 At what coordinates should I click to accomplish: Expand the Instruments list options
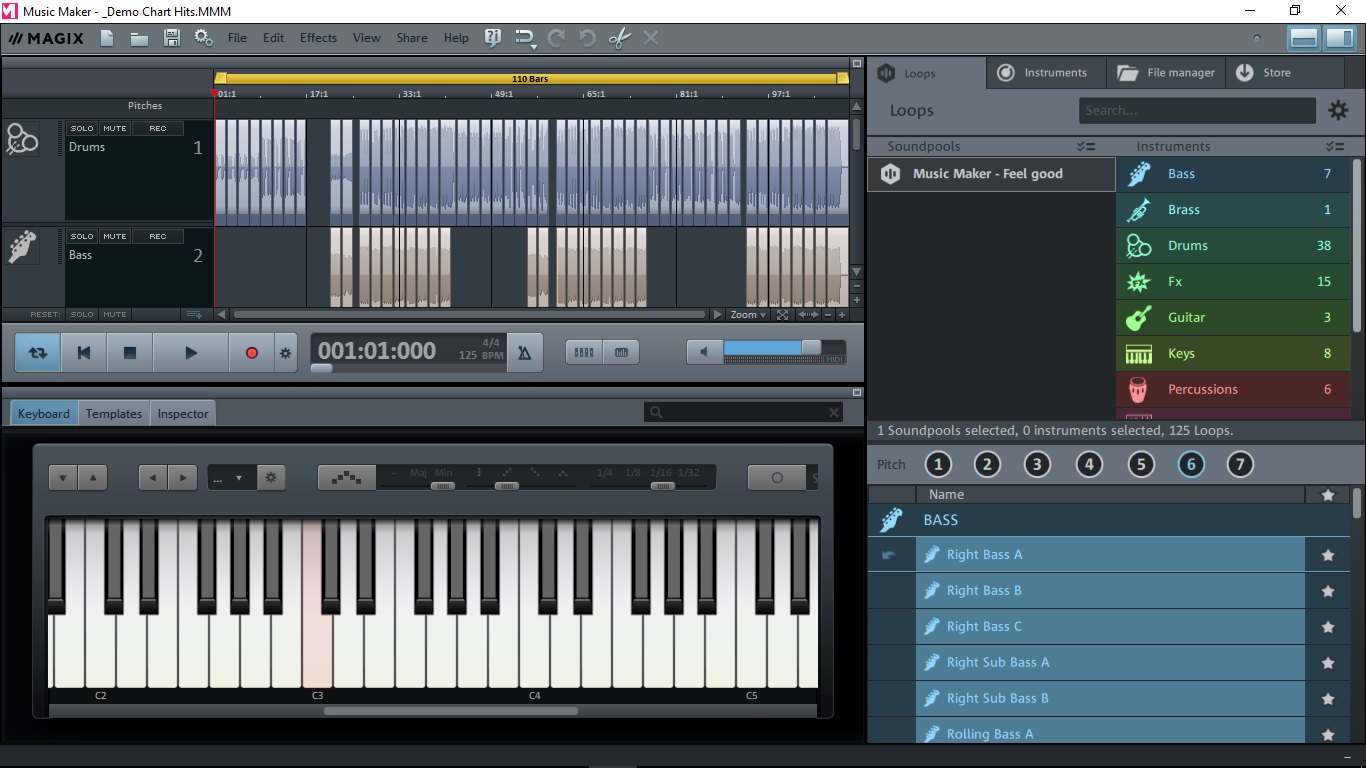pos(1334,146)
